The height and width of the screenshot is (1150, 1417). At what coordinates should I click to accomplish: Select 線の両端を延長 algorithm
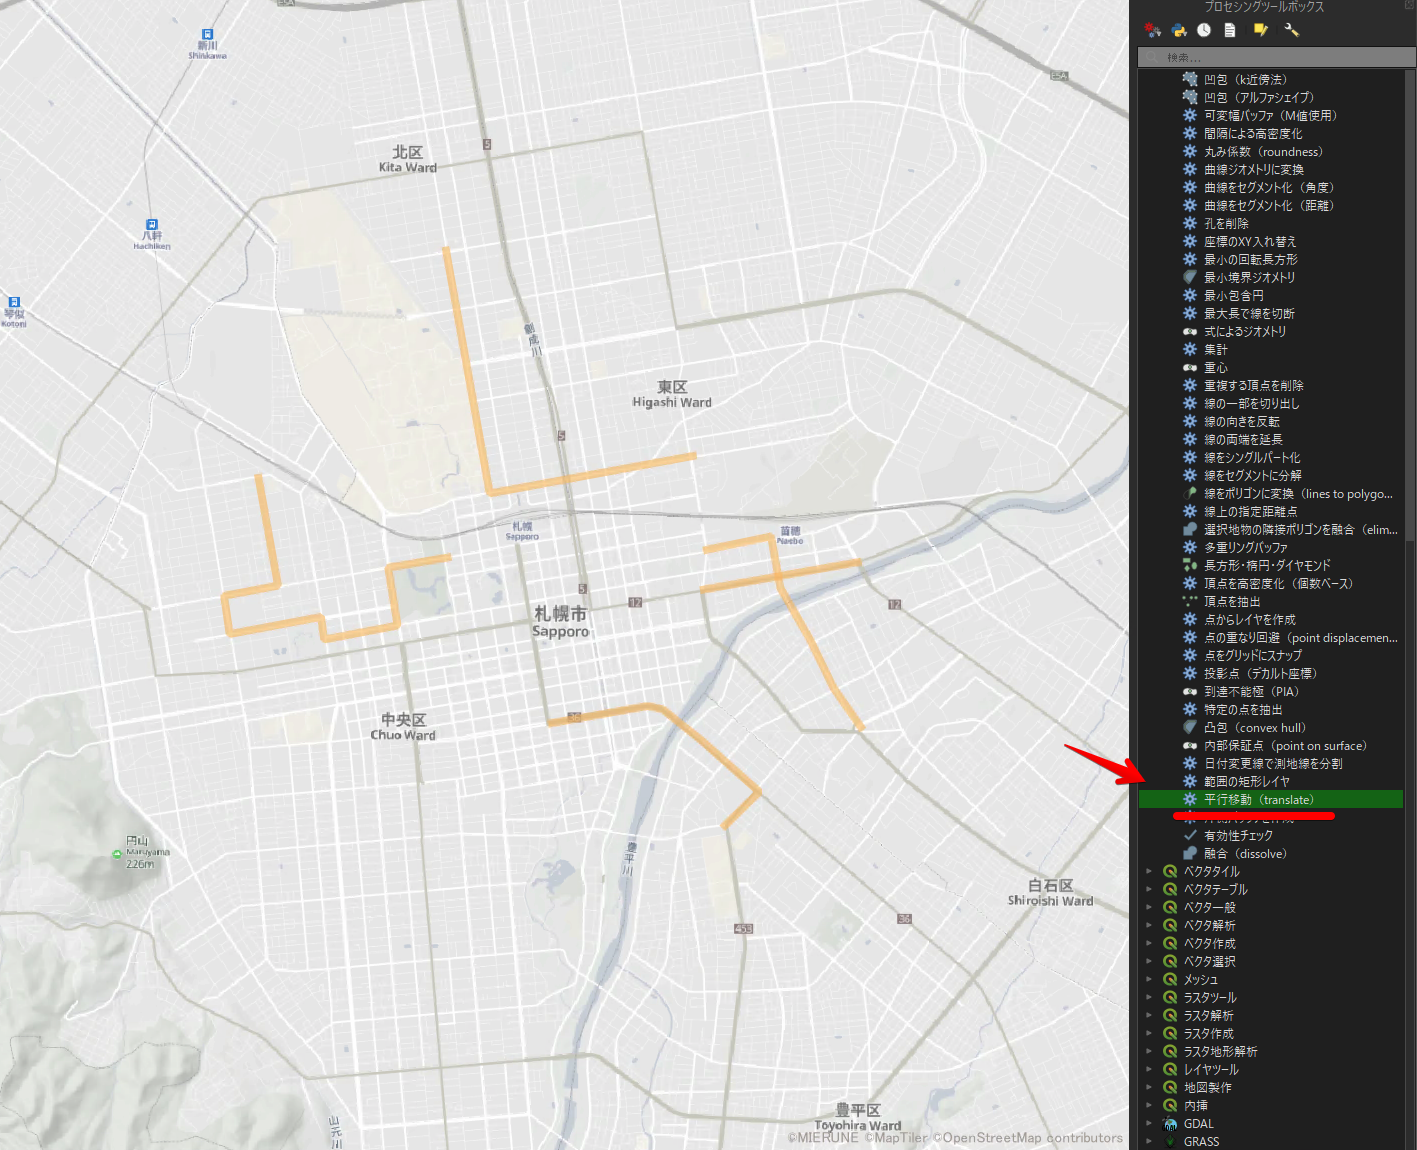pyautogui.click(x=1243, y=440)
